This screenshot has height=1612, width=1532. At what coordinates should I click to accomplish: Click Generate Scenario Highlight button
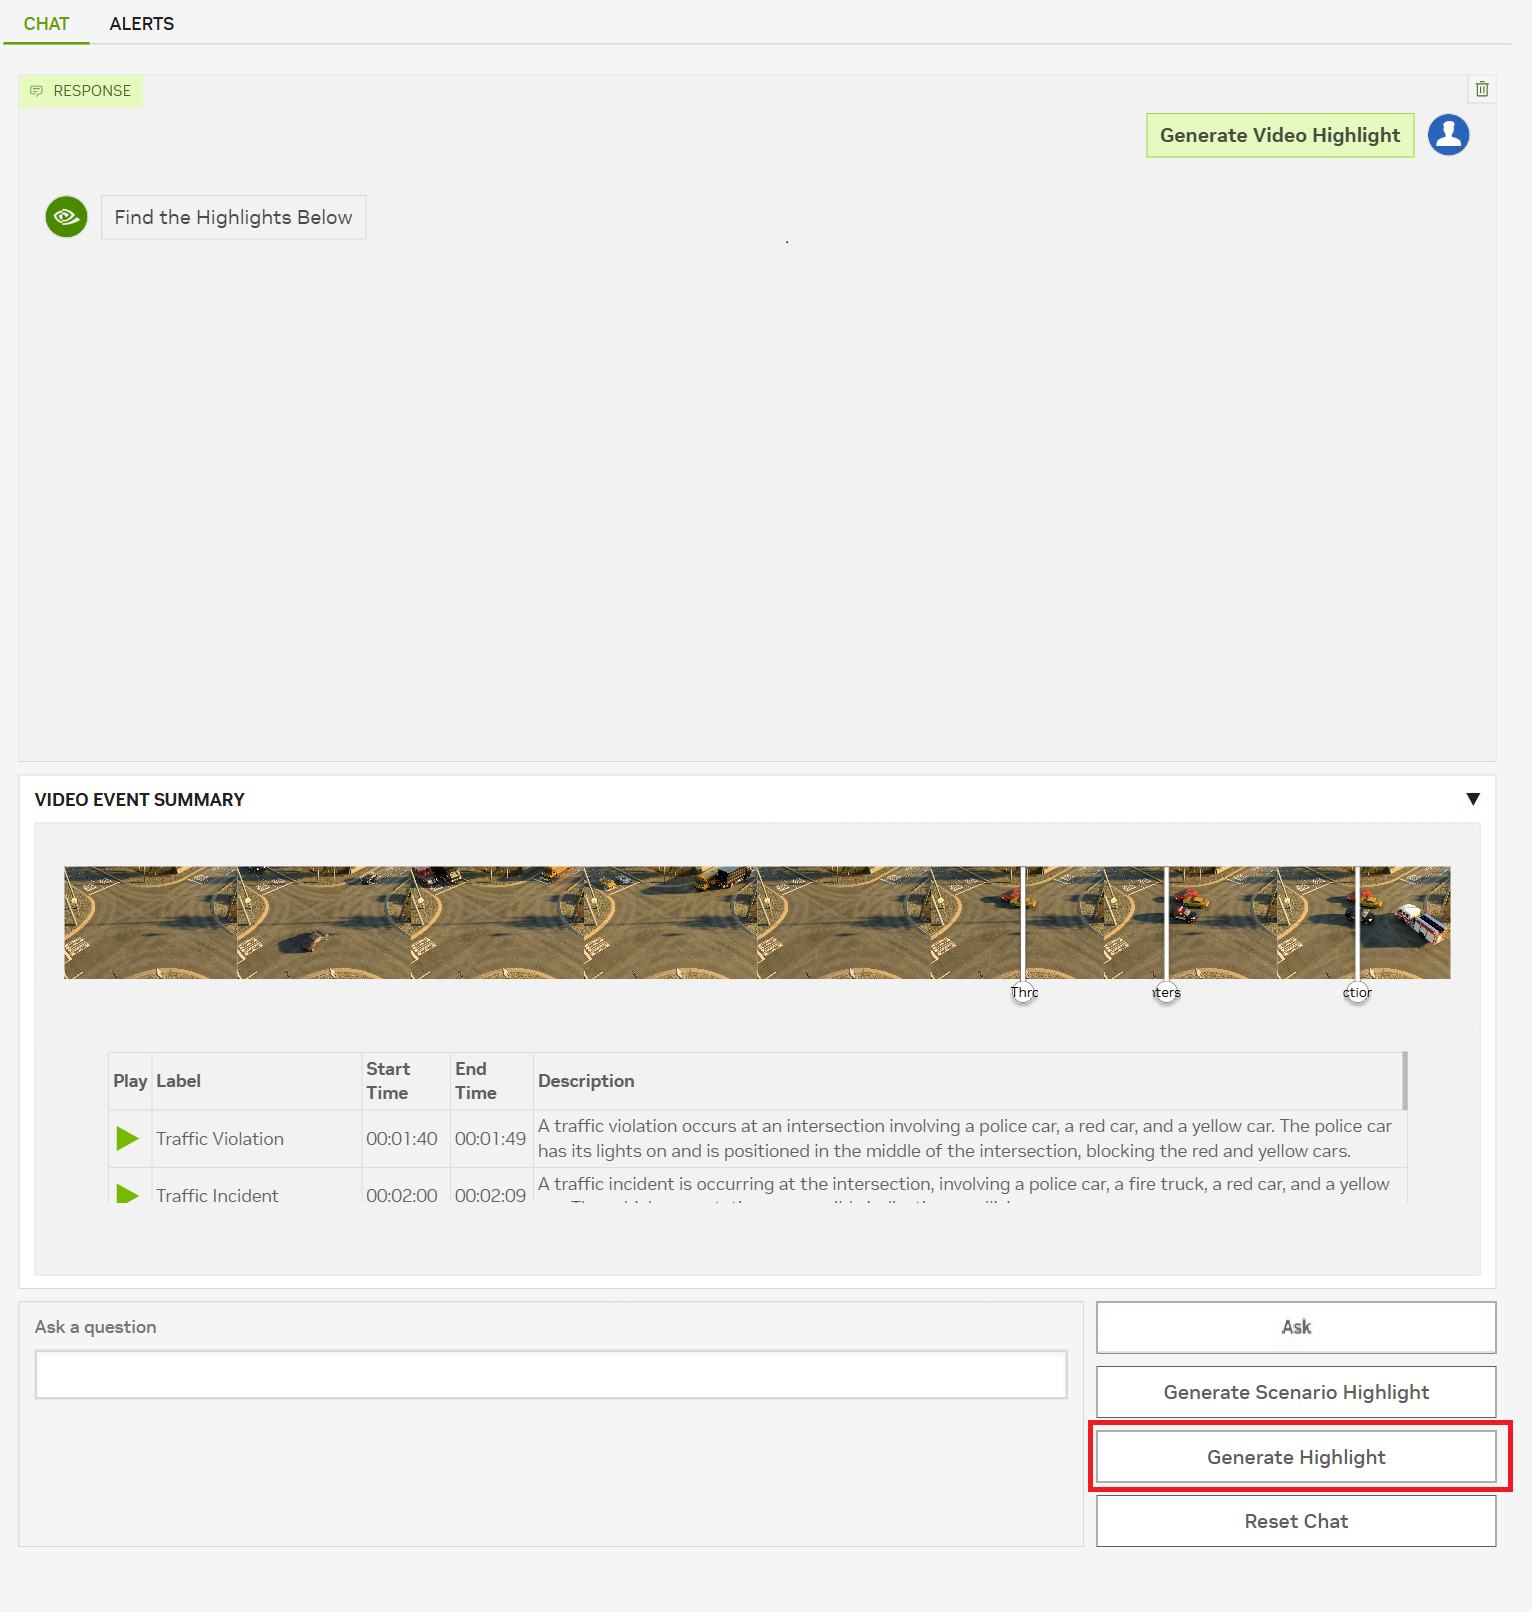coord(1295,1392)
